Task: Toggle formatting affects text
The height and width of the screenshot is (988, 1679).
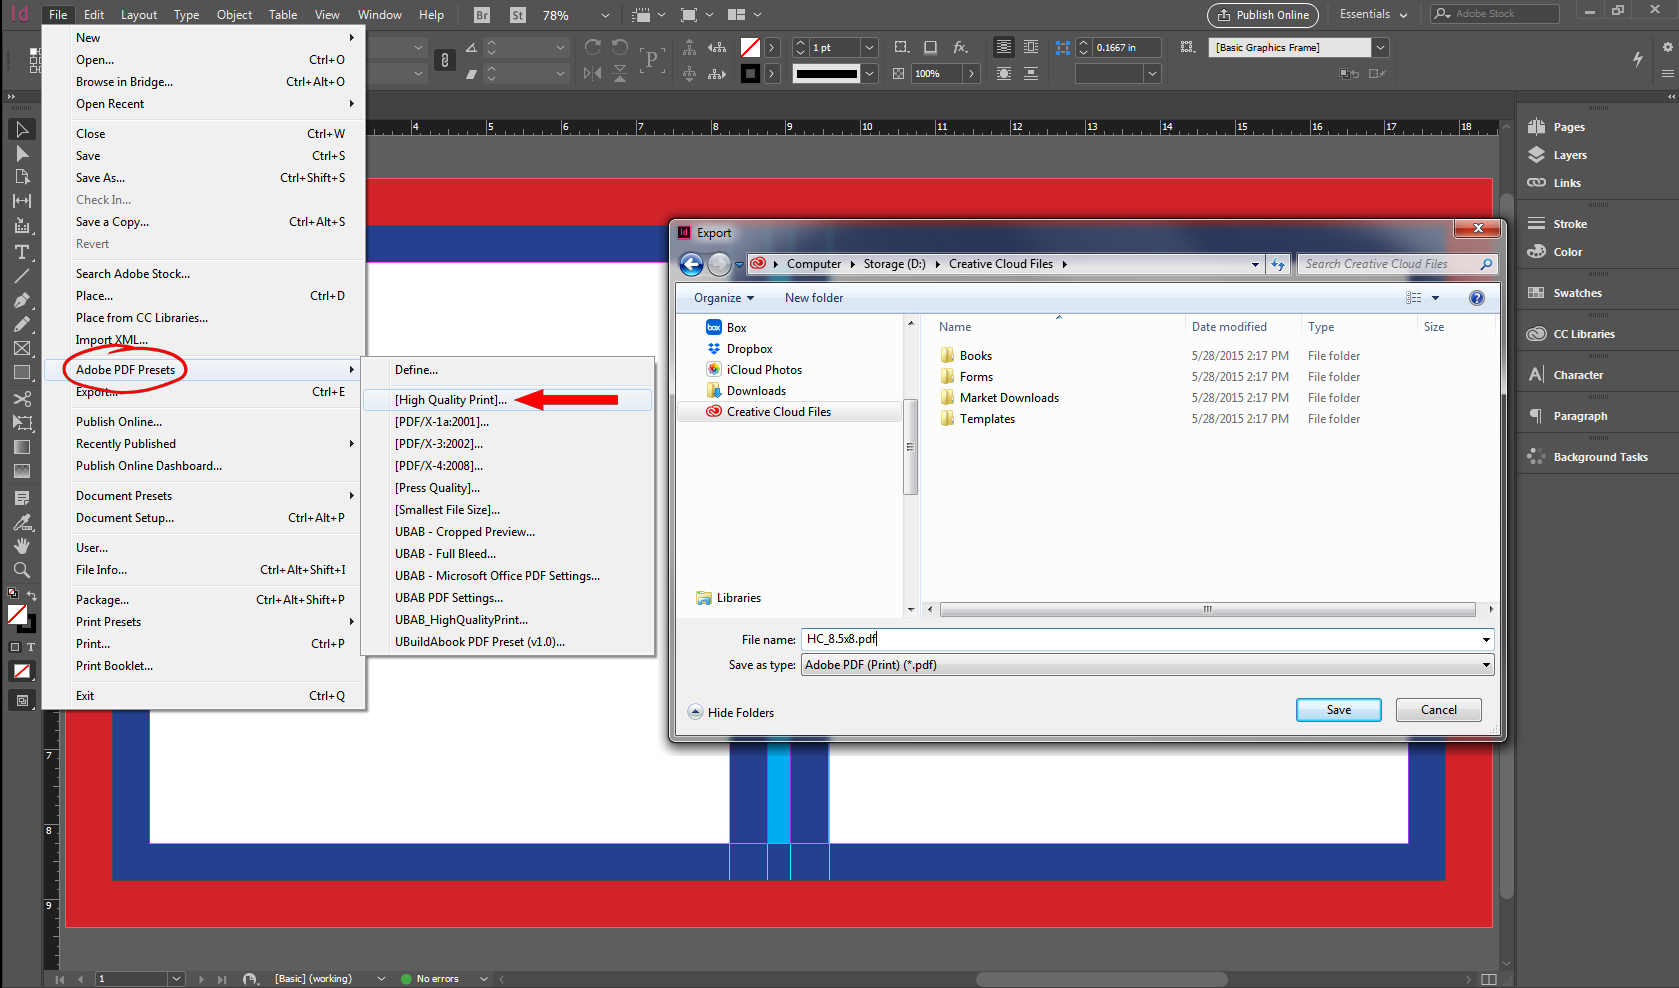Action: click(x=31, y=647)
